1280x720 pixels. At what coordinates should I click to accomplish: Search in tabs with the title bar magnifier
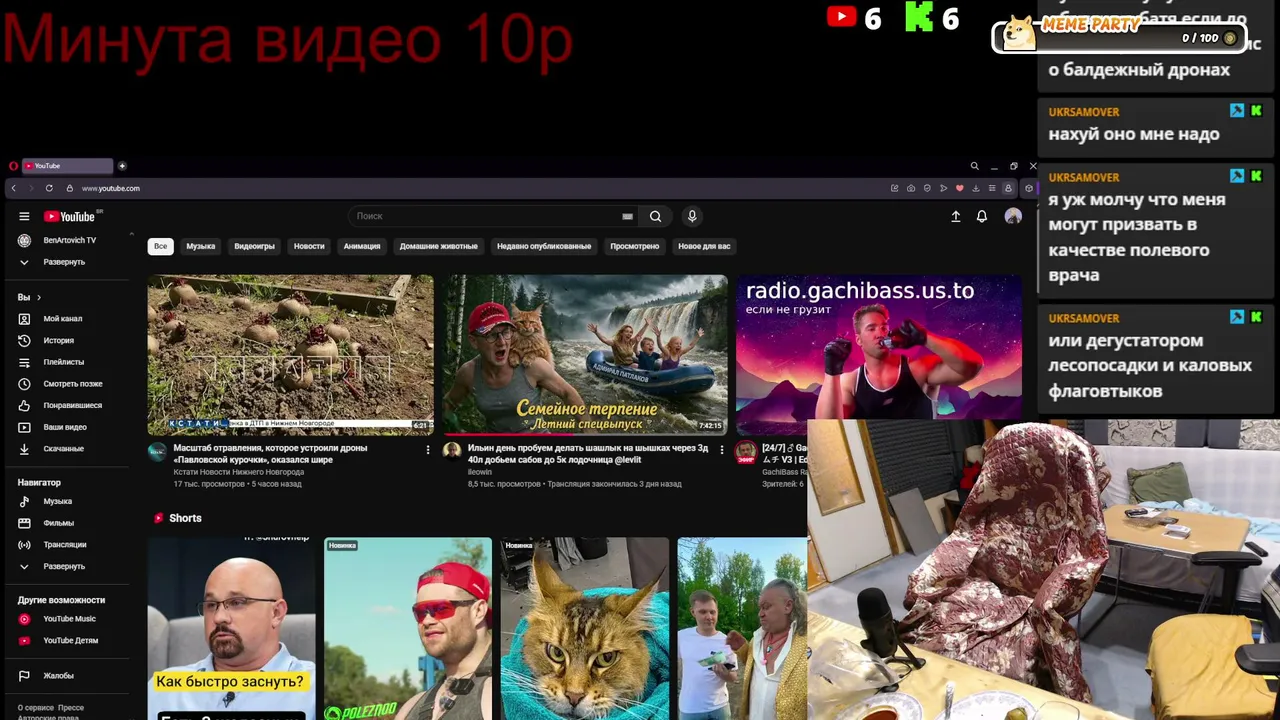pyautogui.click(x=974, y=166)
